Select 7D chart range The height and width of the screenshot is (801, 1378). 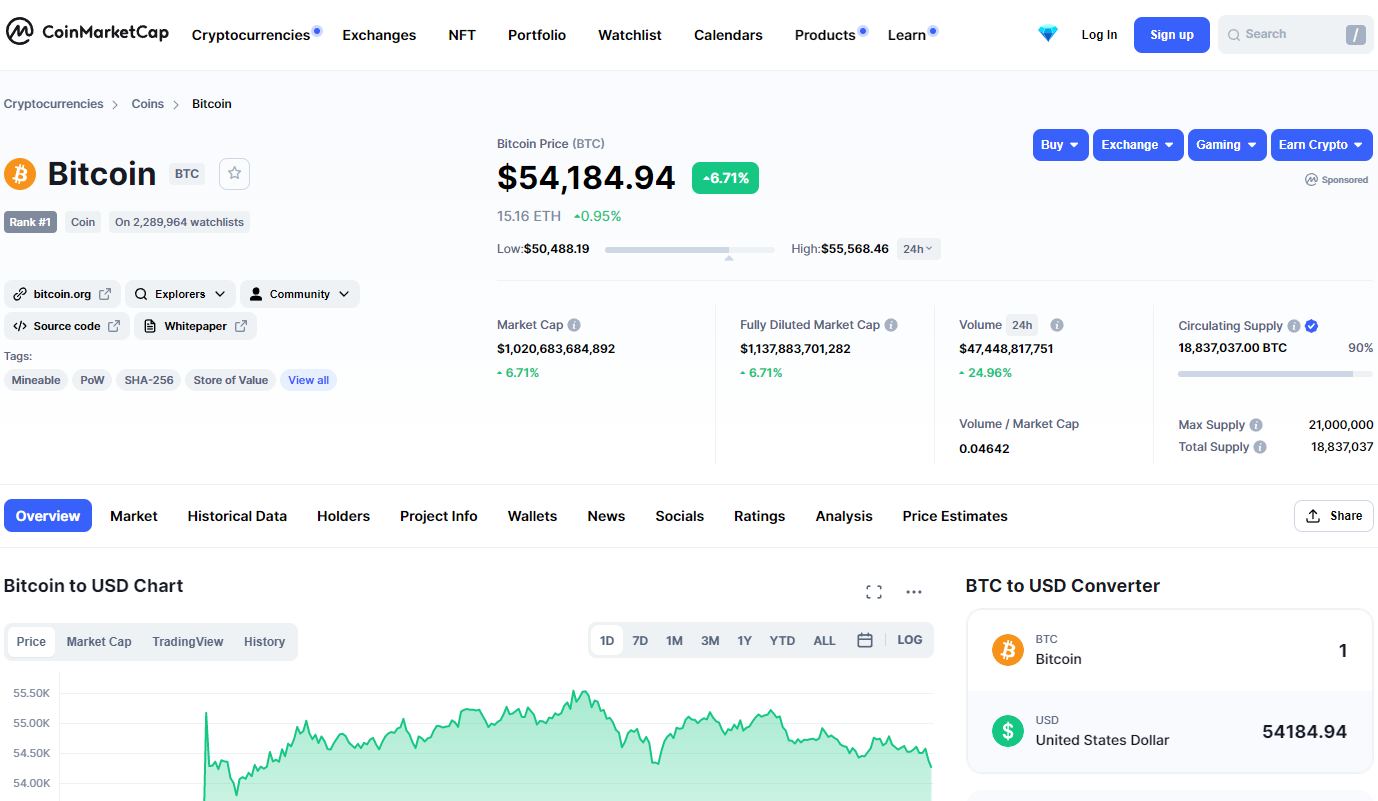point(640,640)
